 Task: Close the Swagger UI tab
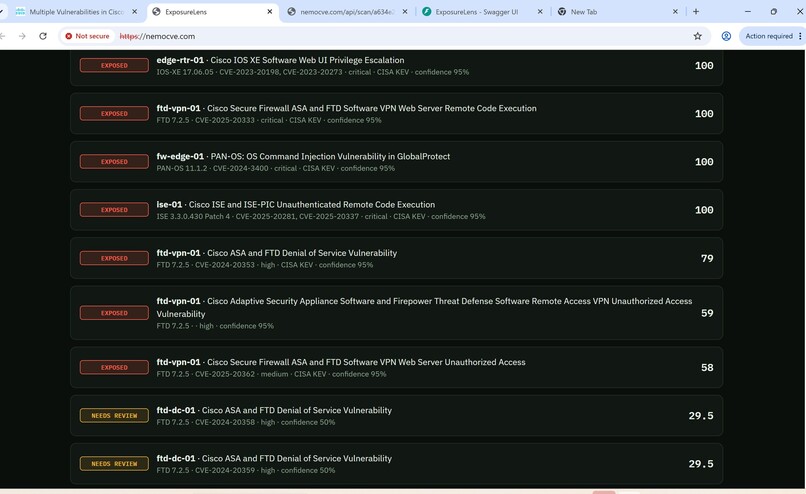(x=540, y=12)
